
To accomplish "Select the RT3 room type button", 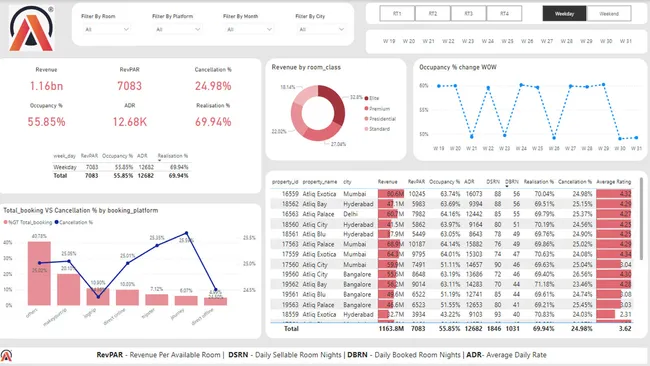I will tap(468, 13).
